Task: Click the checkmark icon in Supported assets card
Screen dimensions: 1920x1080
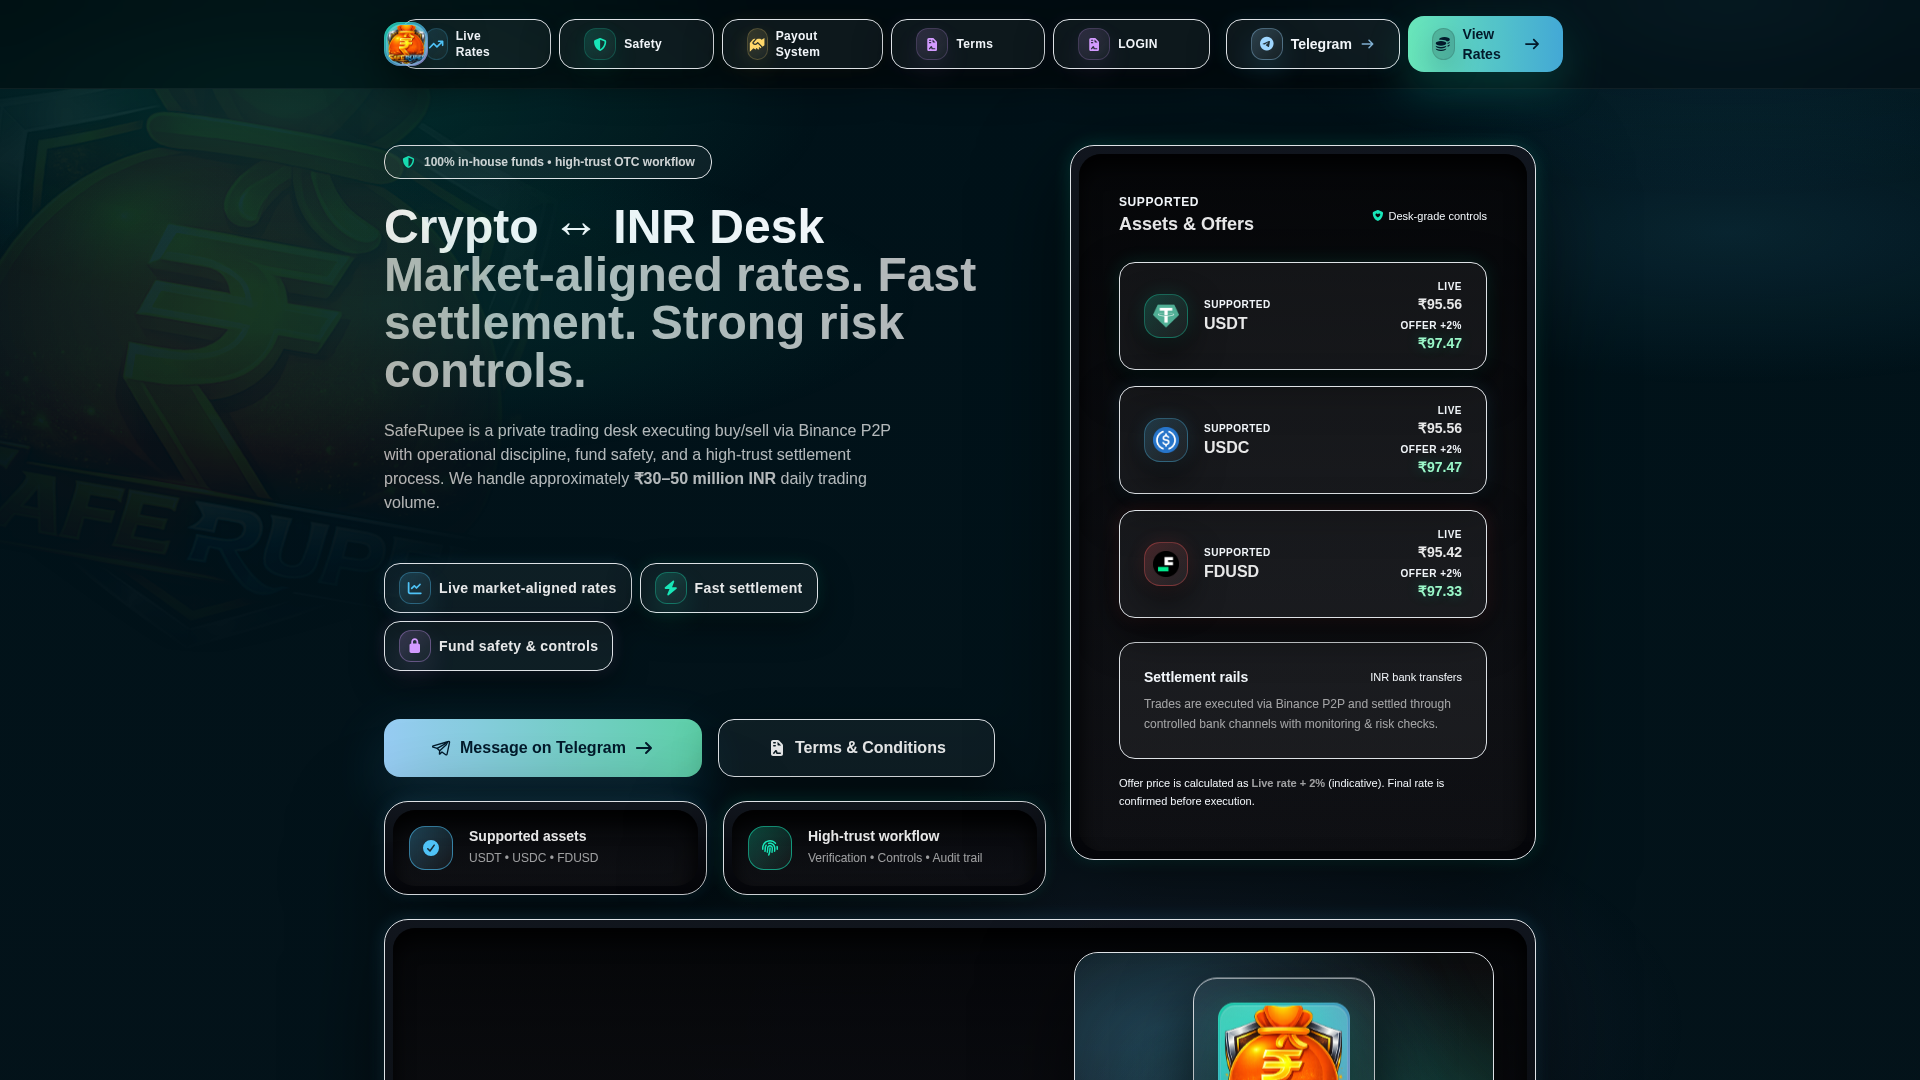Action: pos(431,848)
